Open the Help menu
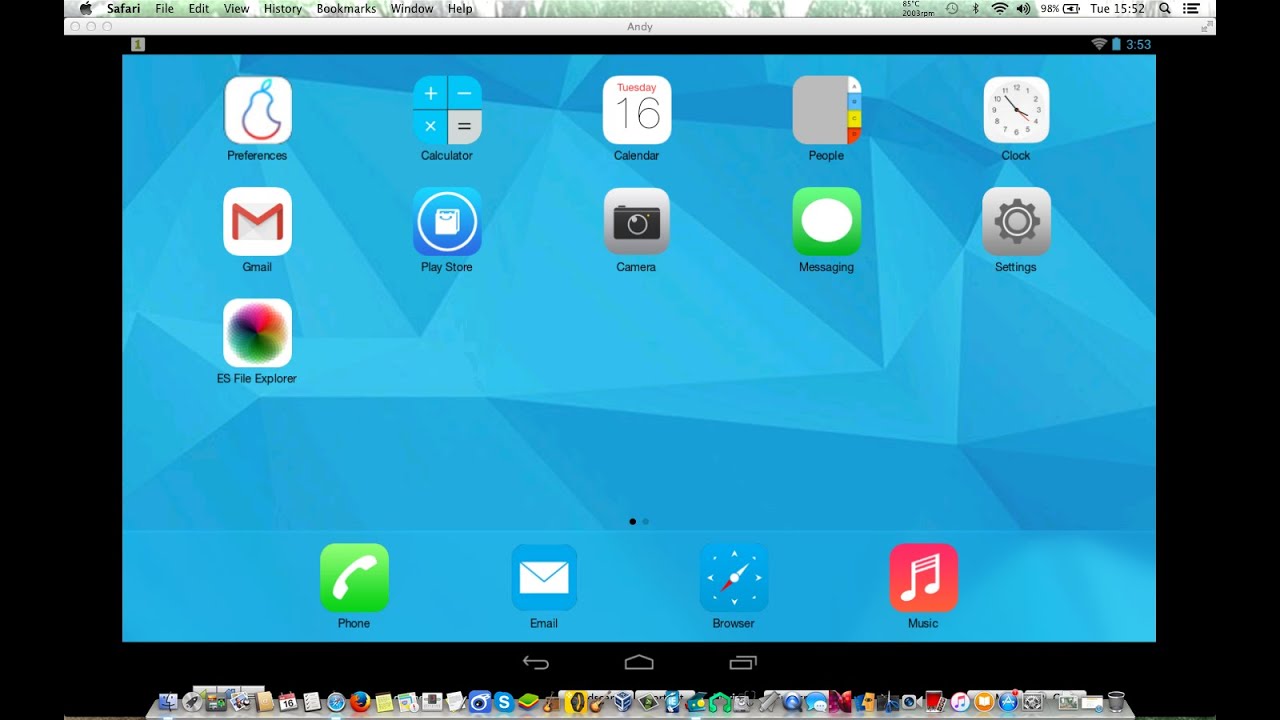Viewport: 1280px width, 720px height. coord(460,9)
